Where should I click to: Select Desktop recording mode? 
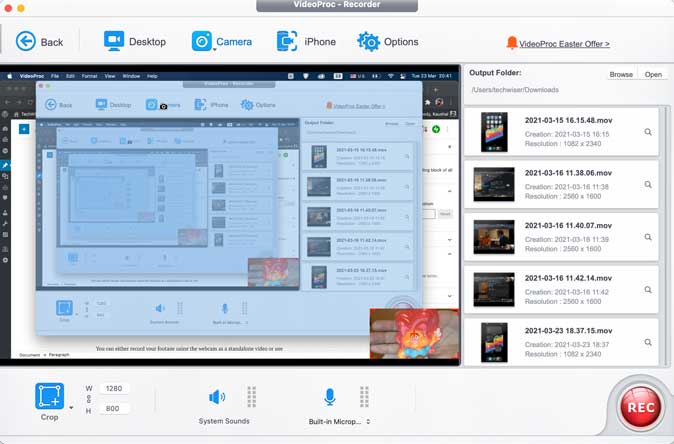tap(135, 42)
